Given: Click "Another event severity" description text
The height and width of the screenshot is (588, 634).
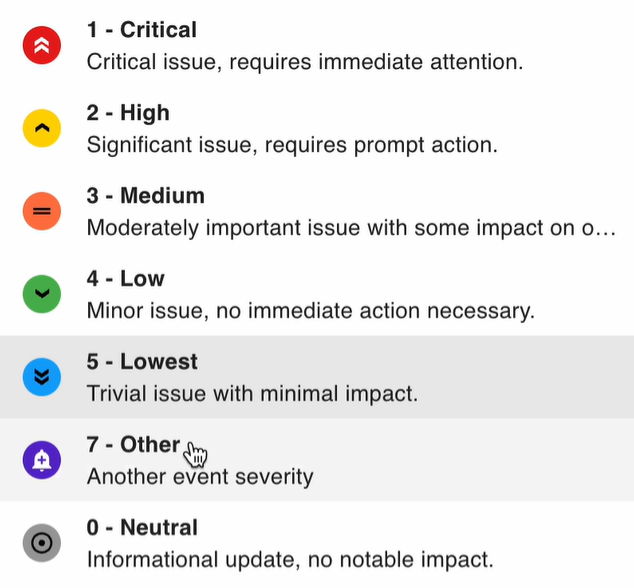Looking at the screenshot, I should coord(200,477).
